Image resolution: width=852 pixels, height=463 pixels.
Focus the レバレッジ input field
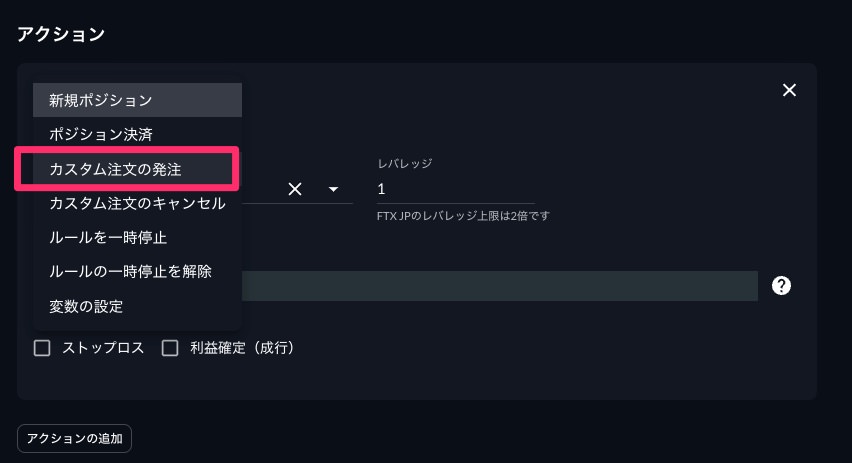click(x=455, y=189)
